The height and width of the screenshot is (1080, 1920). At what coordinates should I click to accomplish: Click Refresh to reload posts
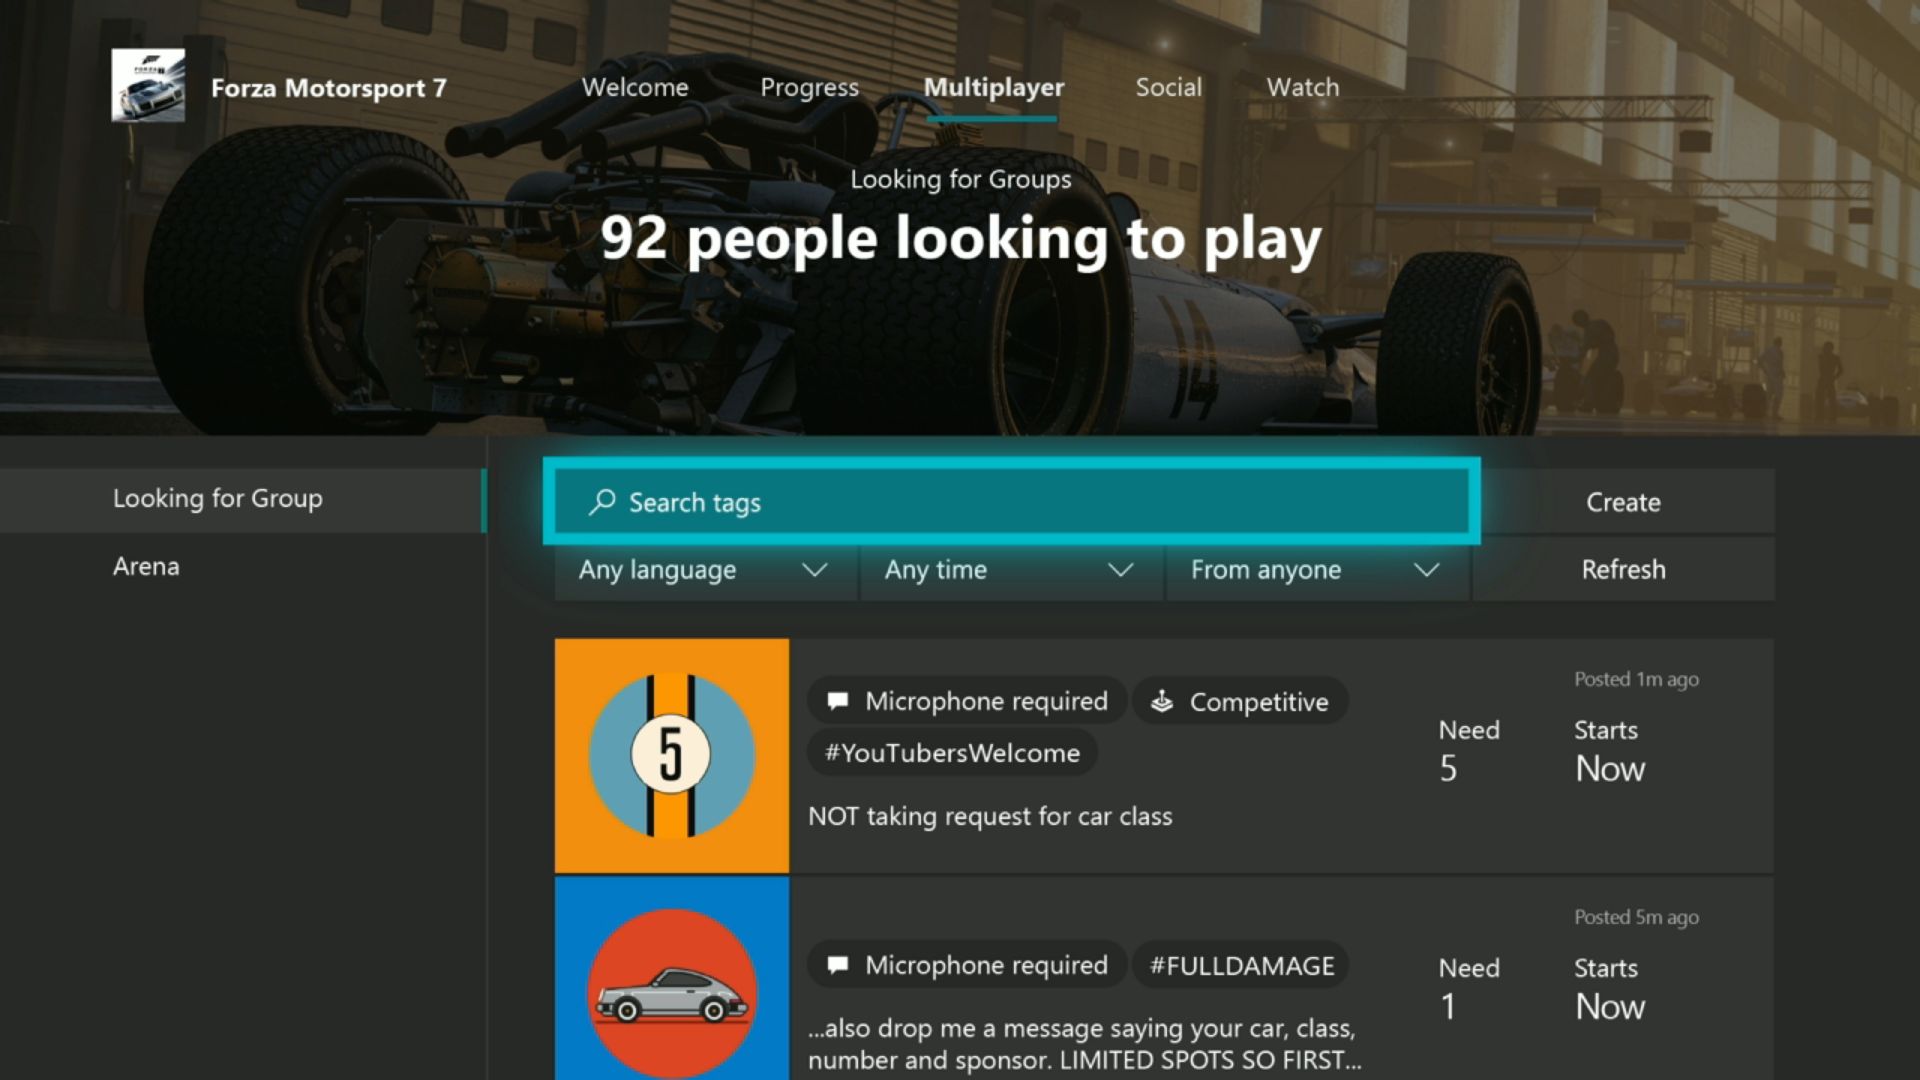pos(1623,570)
